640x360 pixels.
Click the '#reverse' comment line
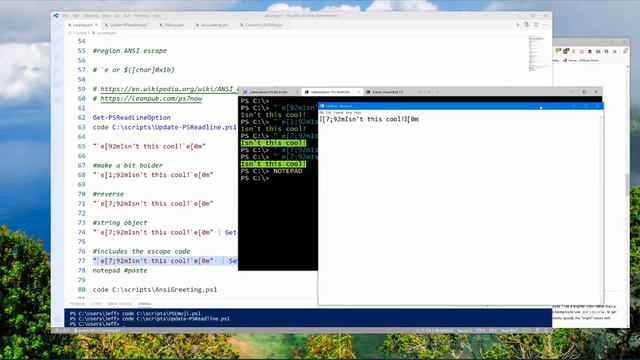pos(108,194)
